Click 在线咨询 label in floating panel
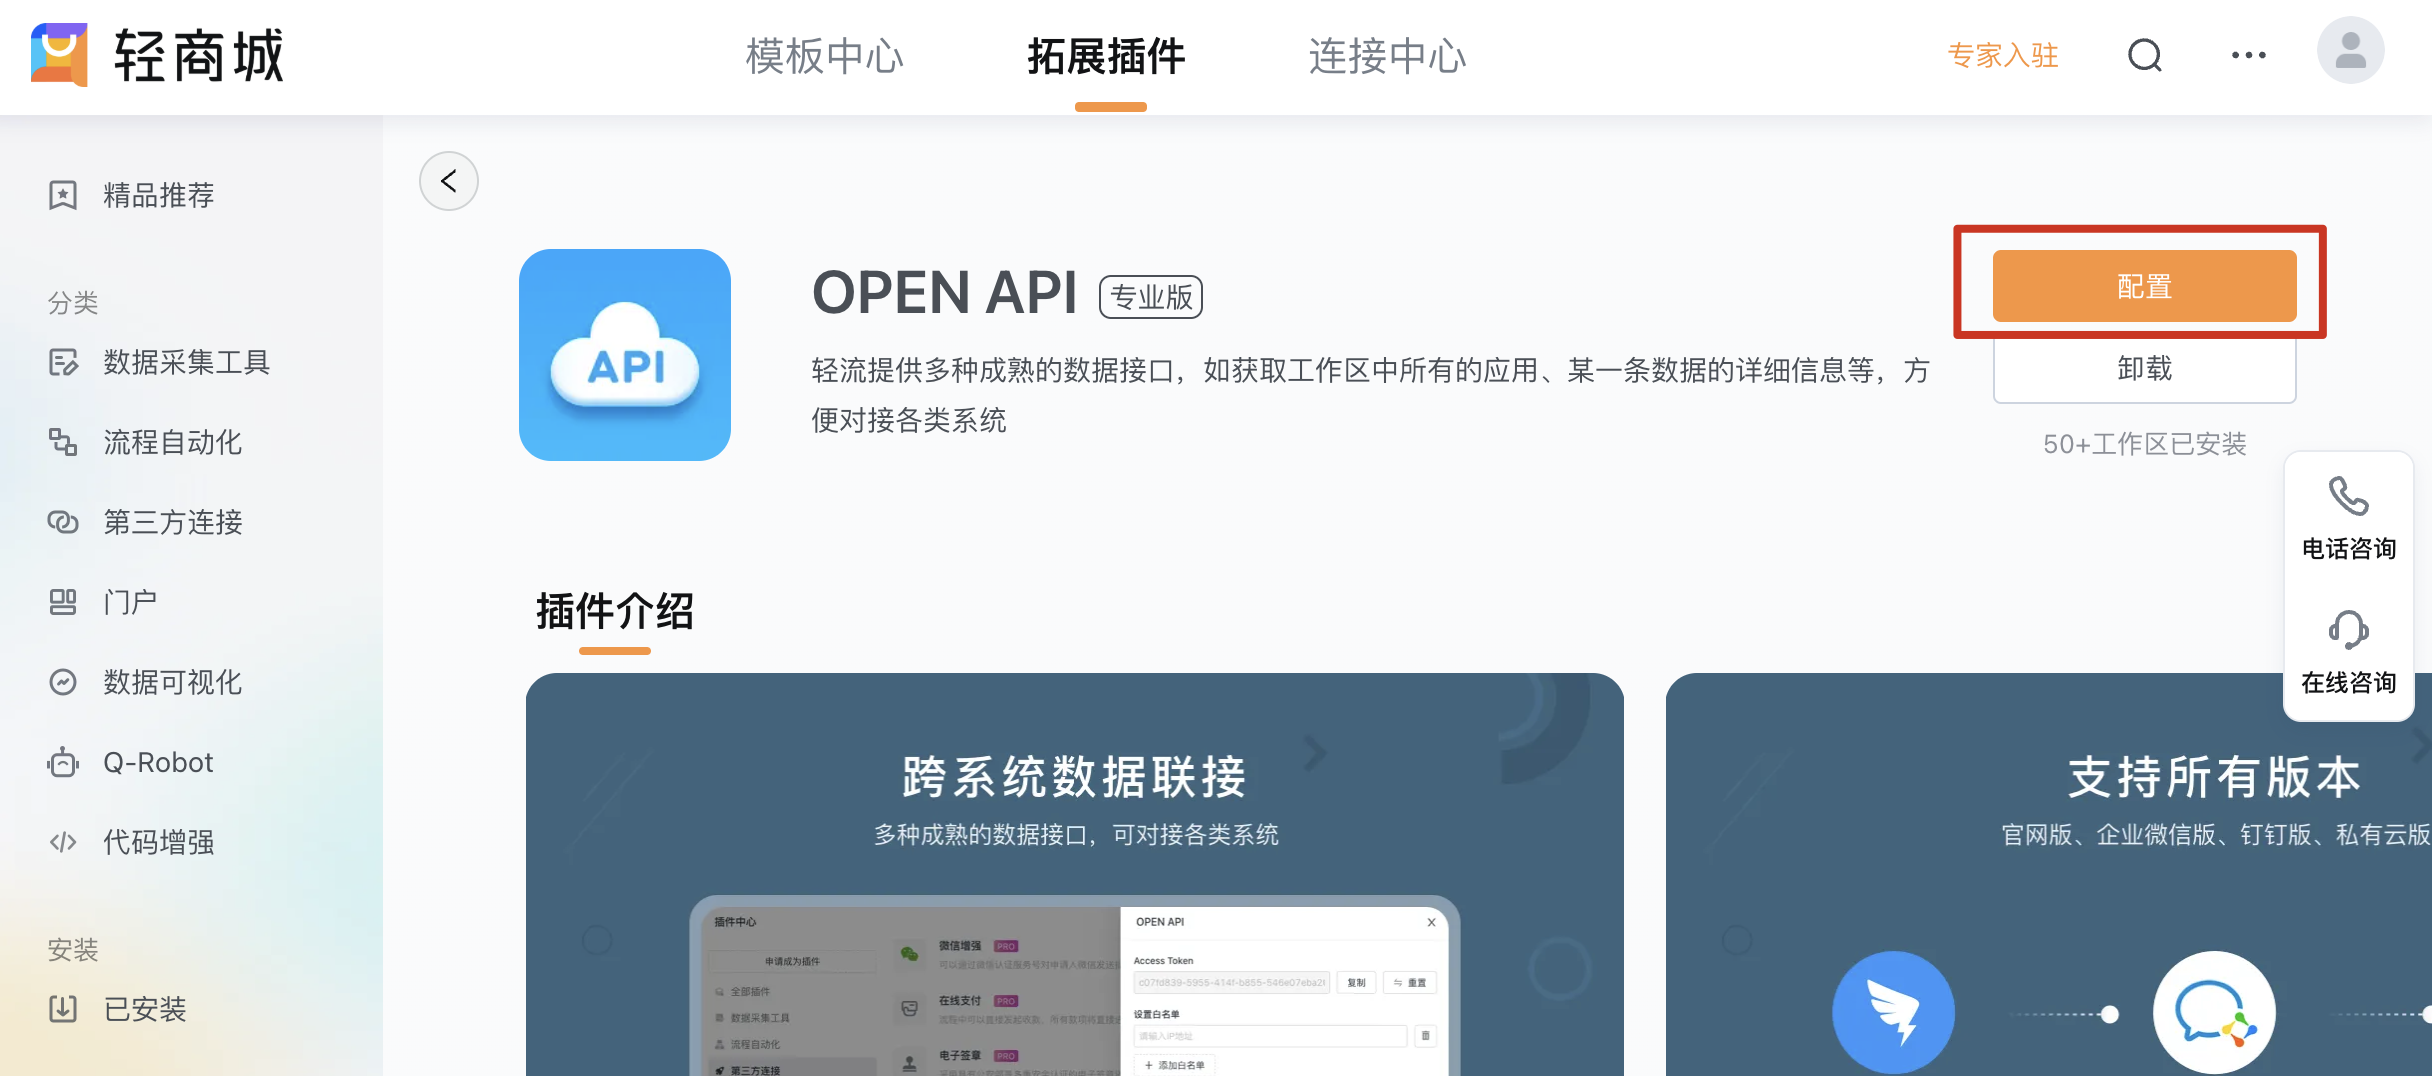This screenshot has height=1076, width=2432. point(2349,683)
